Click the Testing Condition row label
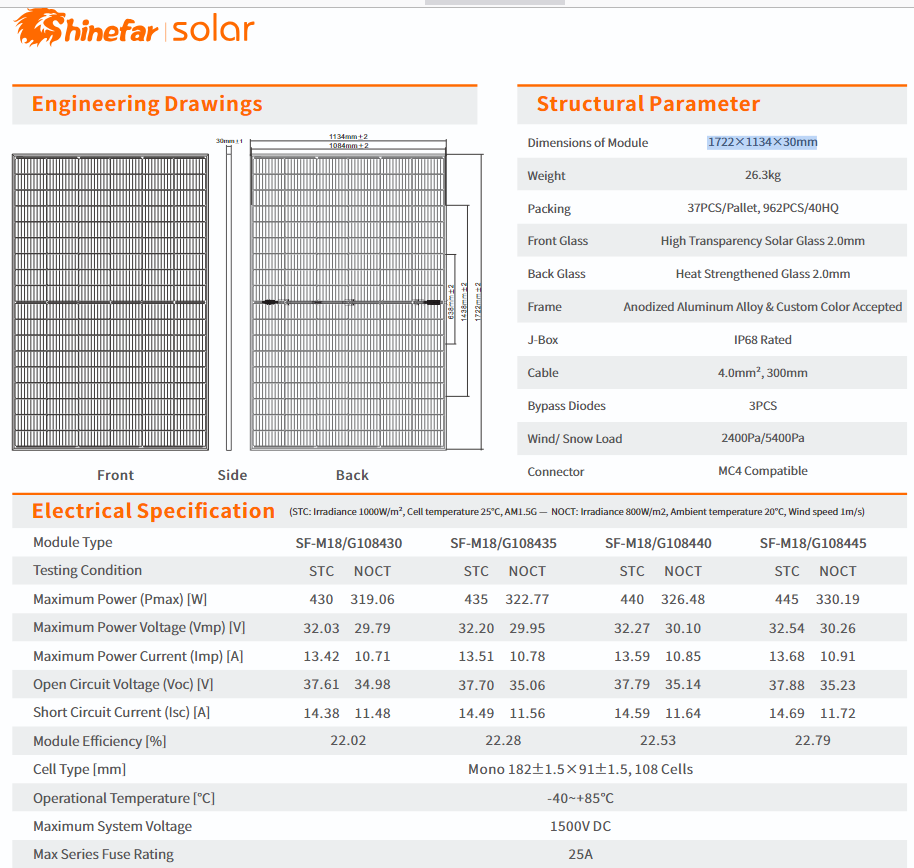Image resolution: width=914 pixels, height=868 pixels. pyautogui.click(x=87, y=570)
